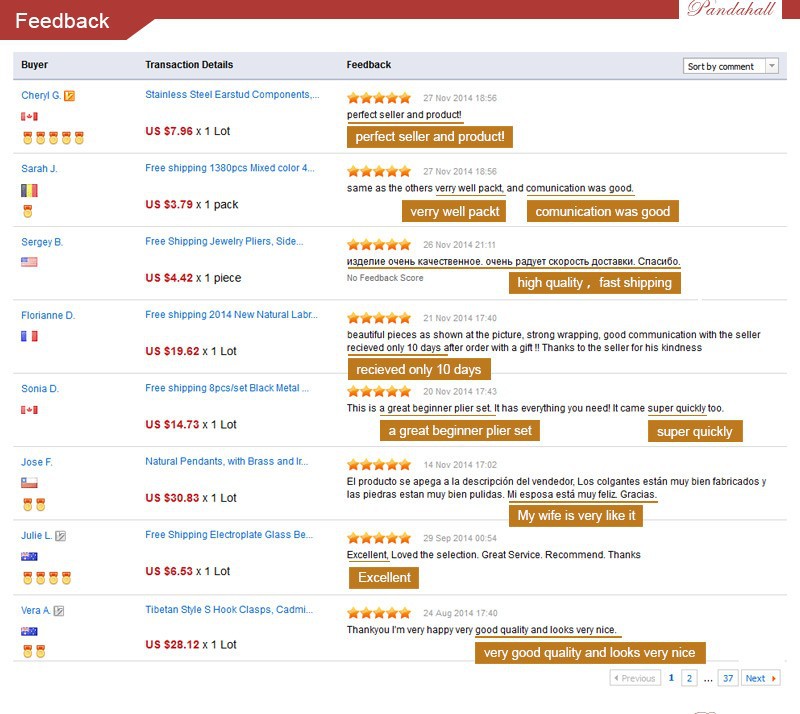The height and width of the screenshot is (714, 800).
Task: Open the Sort by comment dropdown
Action: coord(730,66)
